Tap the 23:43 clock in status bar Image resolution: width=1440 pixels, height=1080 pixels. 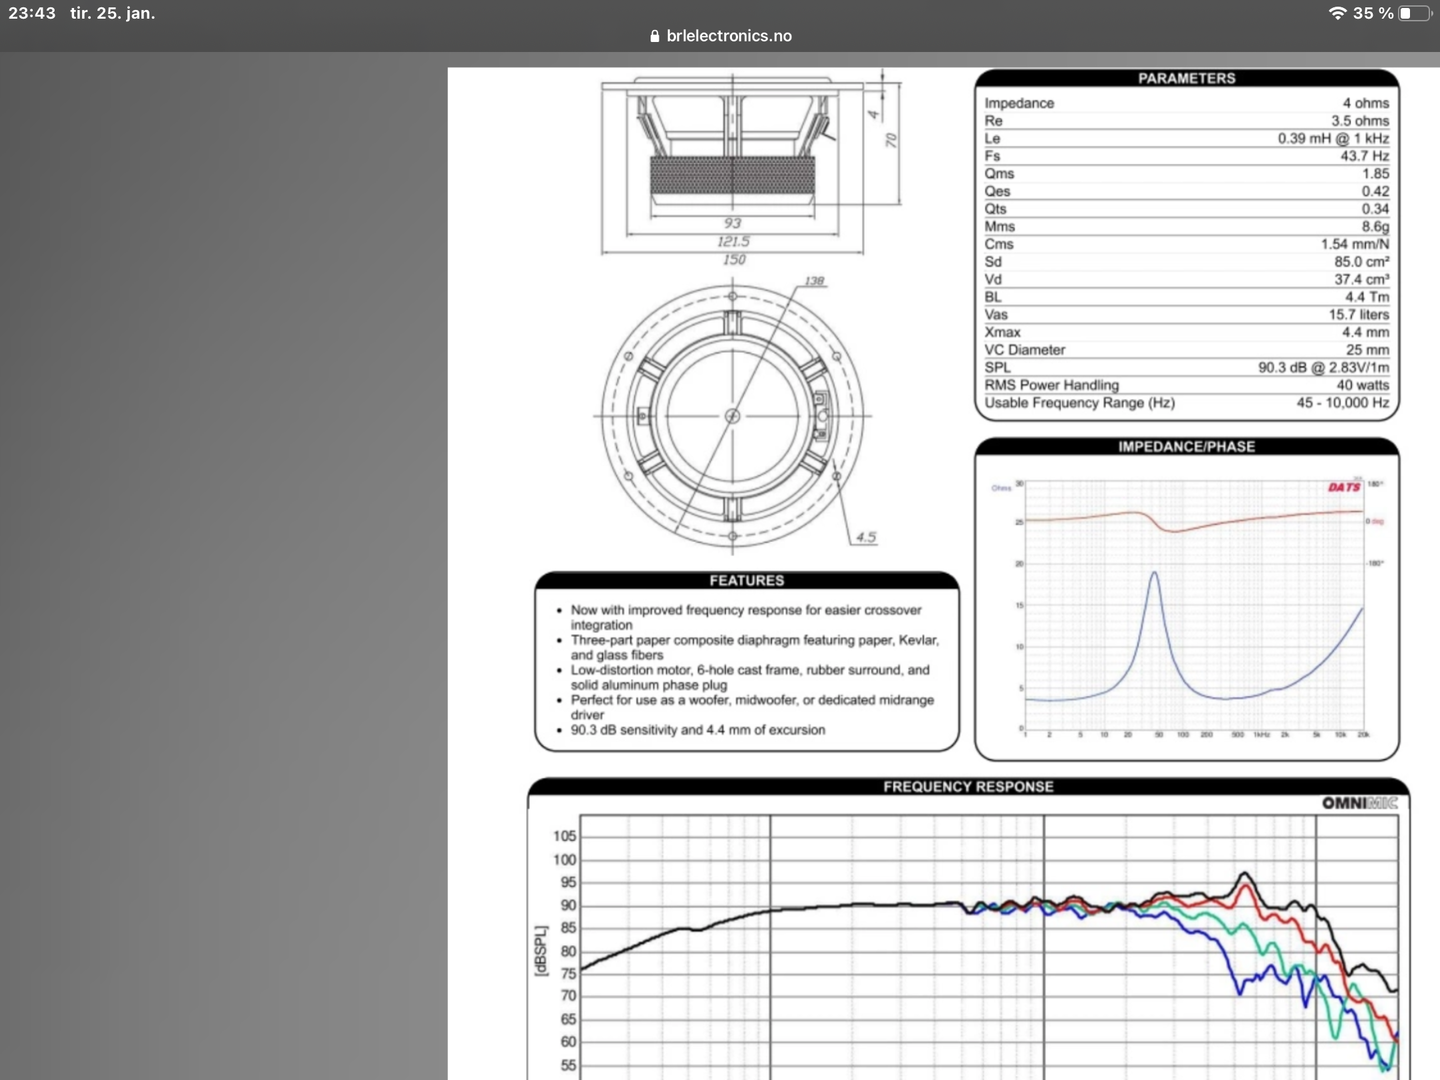click(x=32, y=13)
